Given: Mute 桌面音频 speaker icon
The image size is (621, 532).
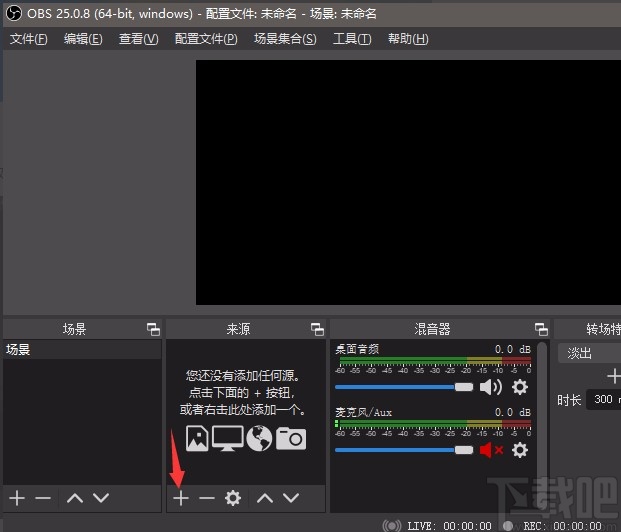Looking at the screenshot, I should pos(491,387).
